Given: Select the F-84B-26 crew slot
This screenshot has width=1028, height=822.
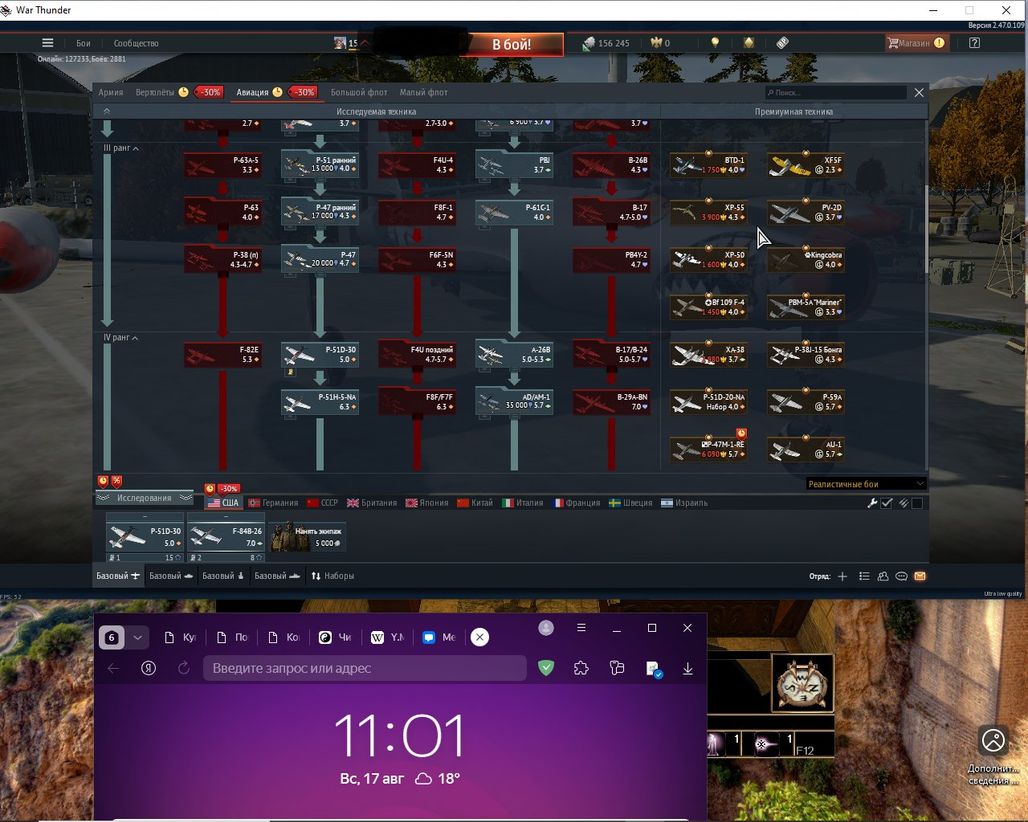Looking at the screenshot, I should tap(226, 538).
